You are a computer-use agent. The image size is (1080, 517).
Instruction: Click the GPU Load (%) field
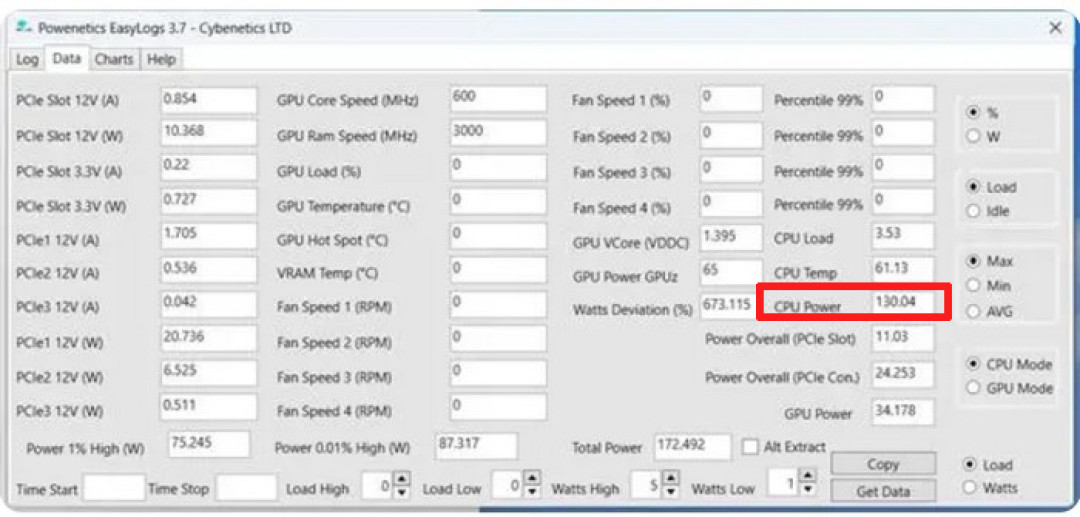498,167
